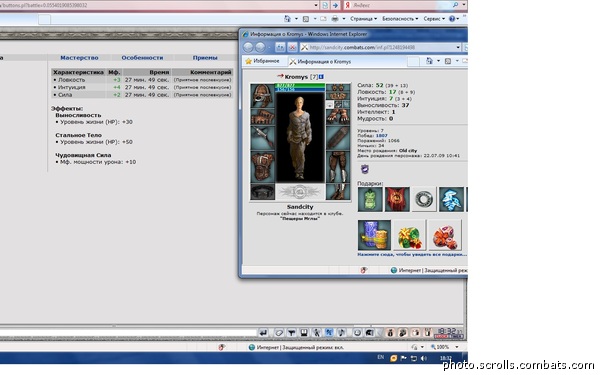Click the shield equipment slot
Screen dimensions: 600x375
(338, 138)
